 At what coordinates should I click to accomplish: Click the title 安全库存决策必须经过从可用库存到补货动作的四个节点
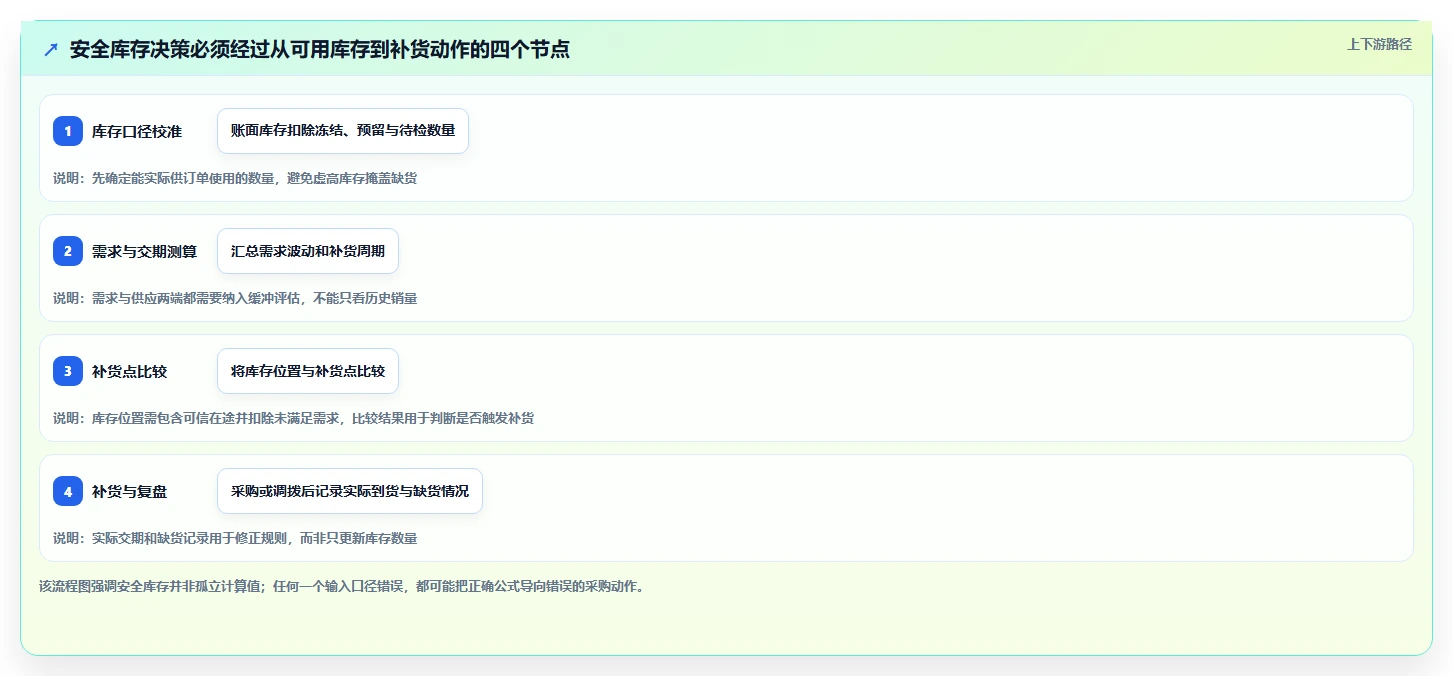tap(320, 50)
